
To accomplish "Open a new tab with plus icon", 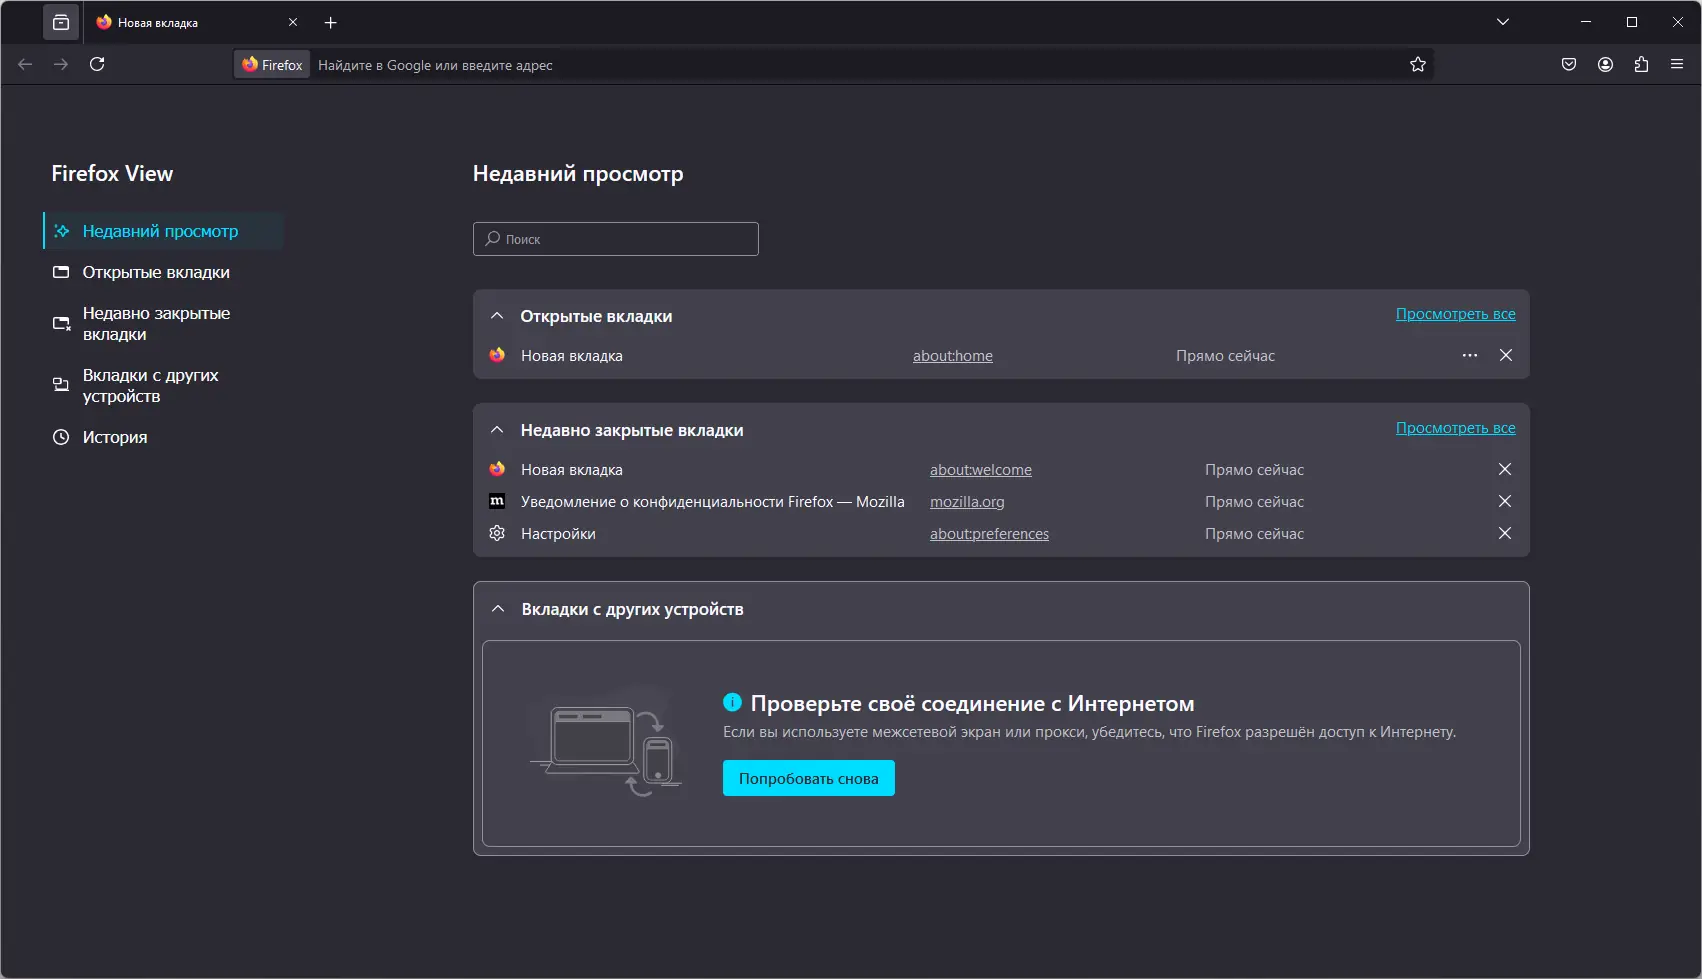I will click(x=331, y=22).
